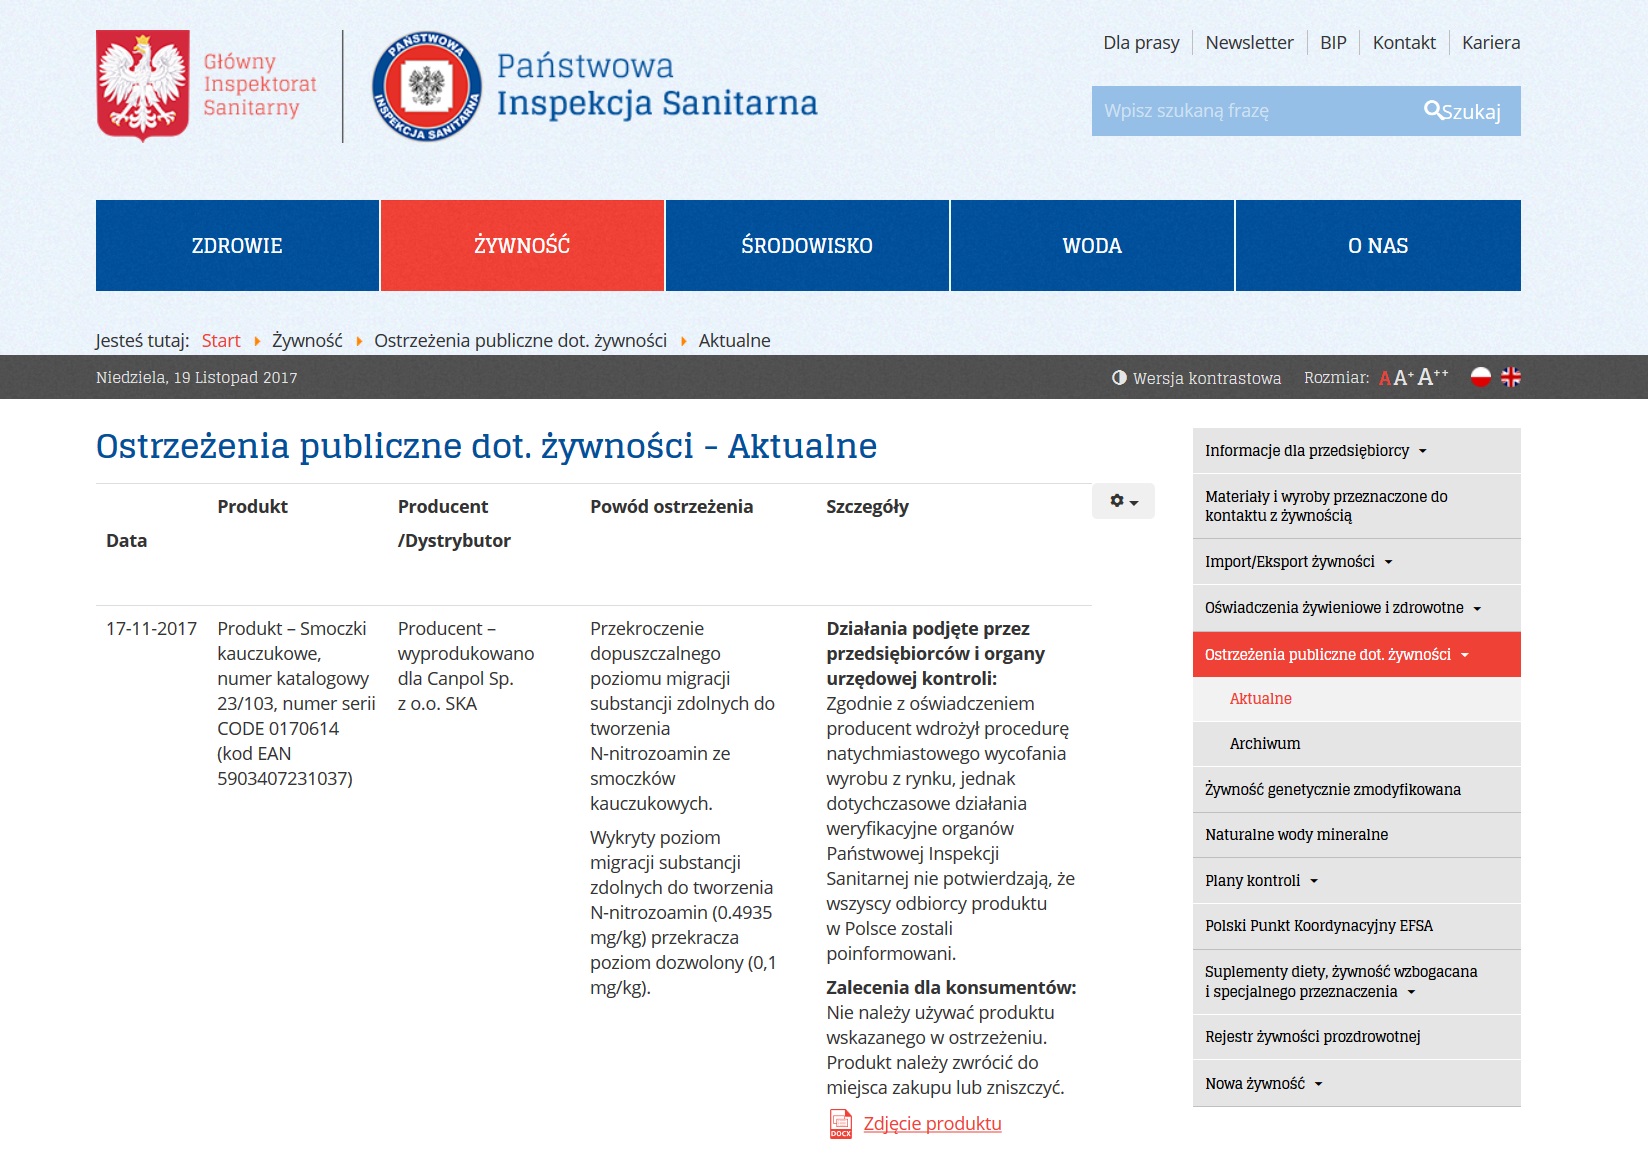The height and width of the screenshot is (1168, 1648).
Task: Open the ZDROWIE main menu tab
Action: point(237,246)
